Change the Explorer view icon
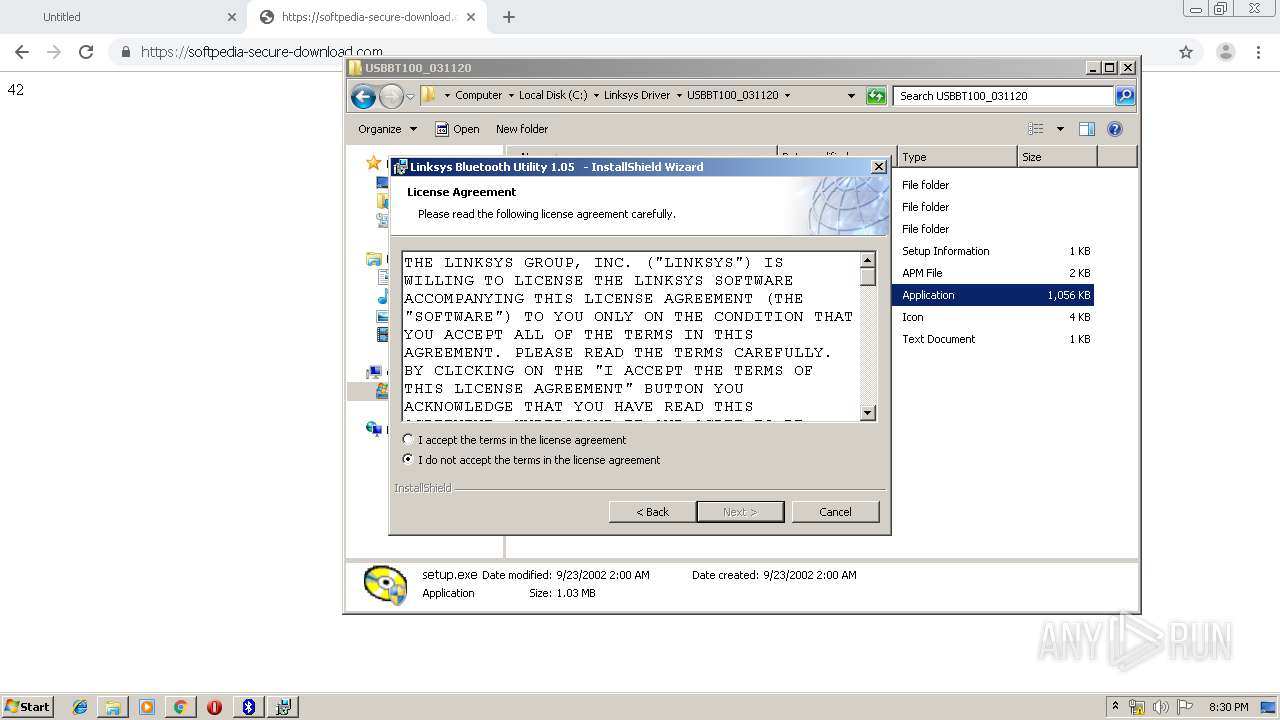The height and width of the screenshot is (720, 1280). coord(1036,129)
